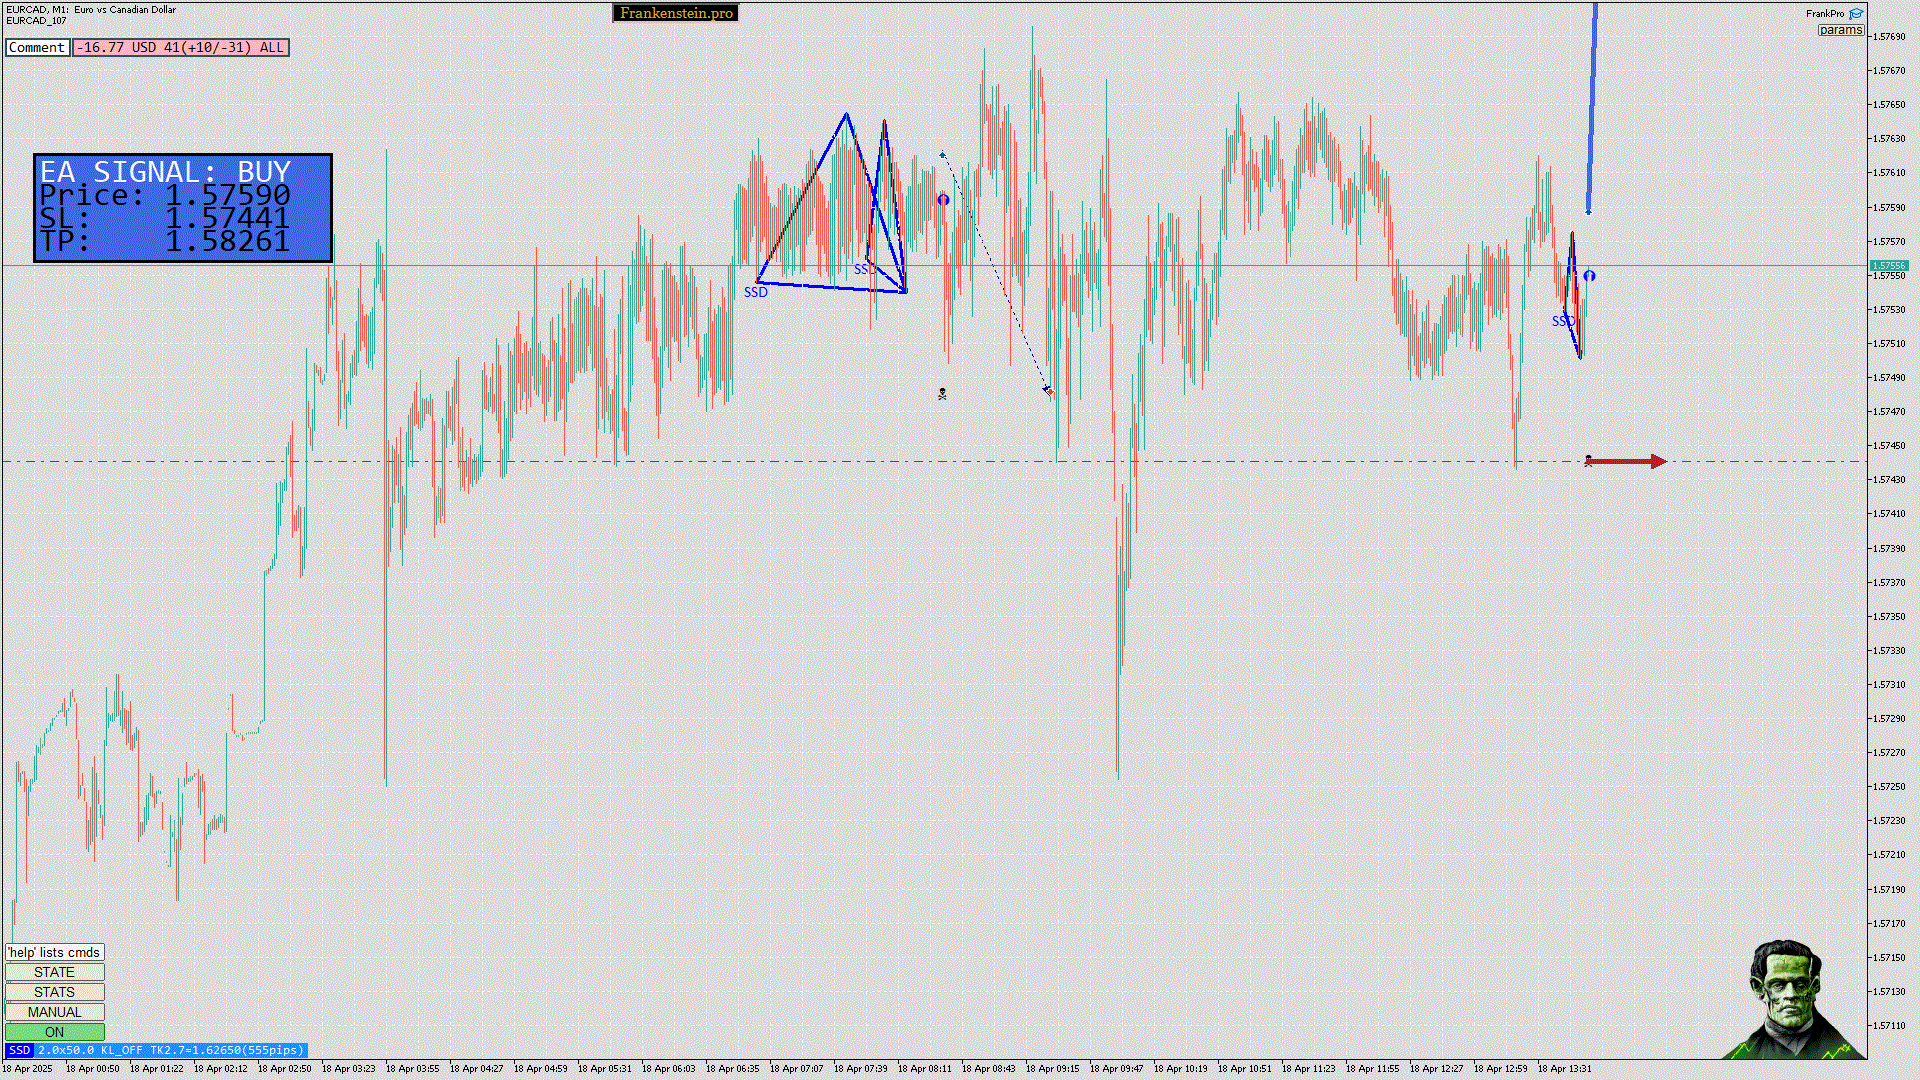Viewport: 1920px width, 1080px height.
Task: Toggle the green ON button
Action: coord(54,1032)
